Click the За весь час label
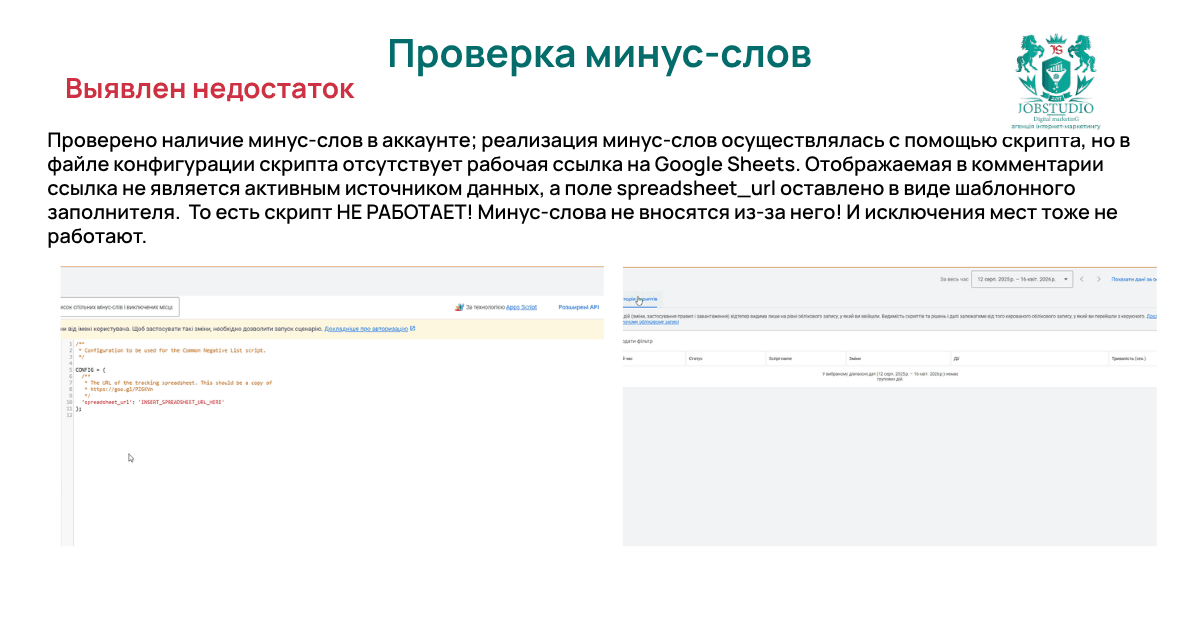The width and height of the screenshot is (1200, 628). tap(953, 279)
